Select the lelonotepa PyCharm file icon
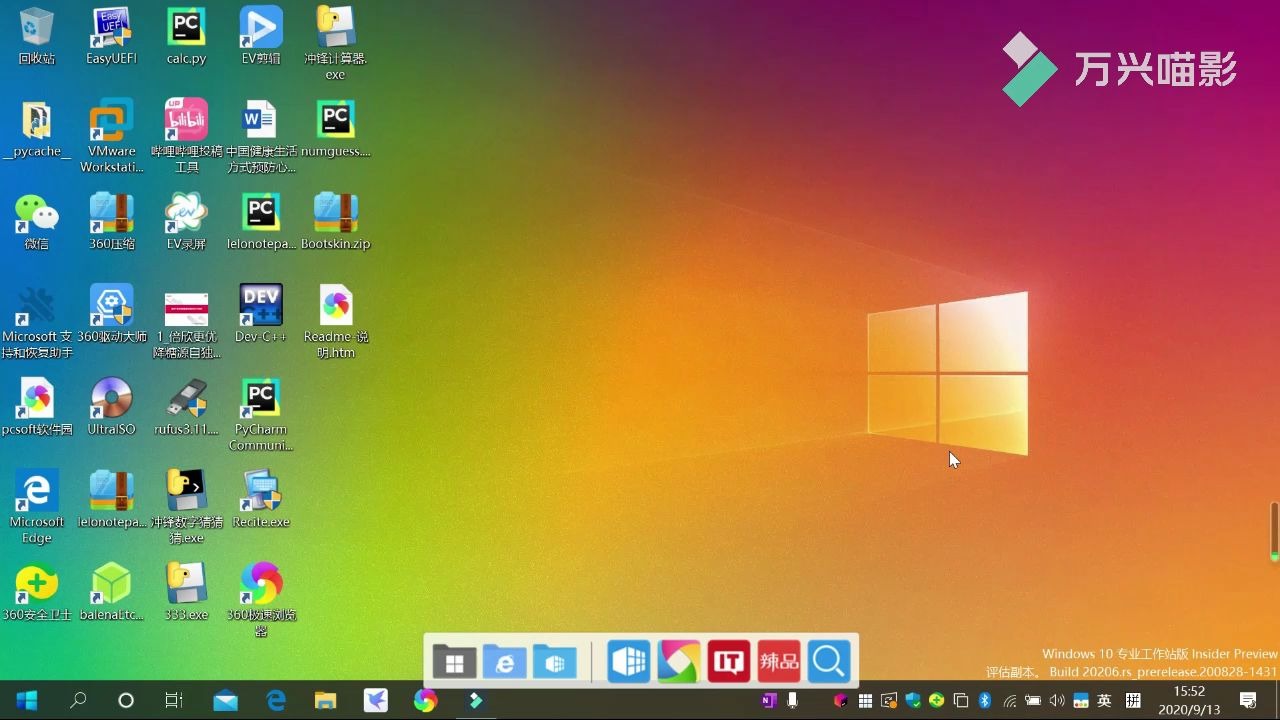The image size is (1280, 720). [261, 221]
